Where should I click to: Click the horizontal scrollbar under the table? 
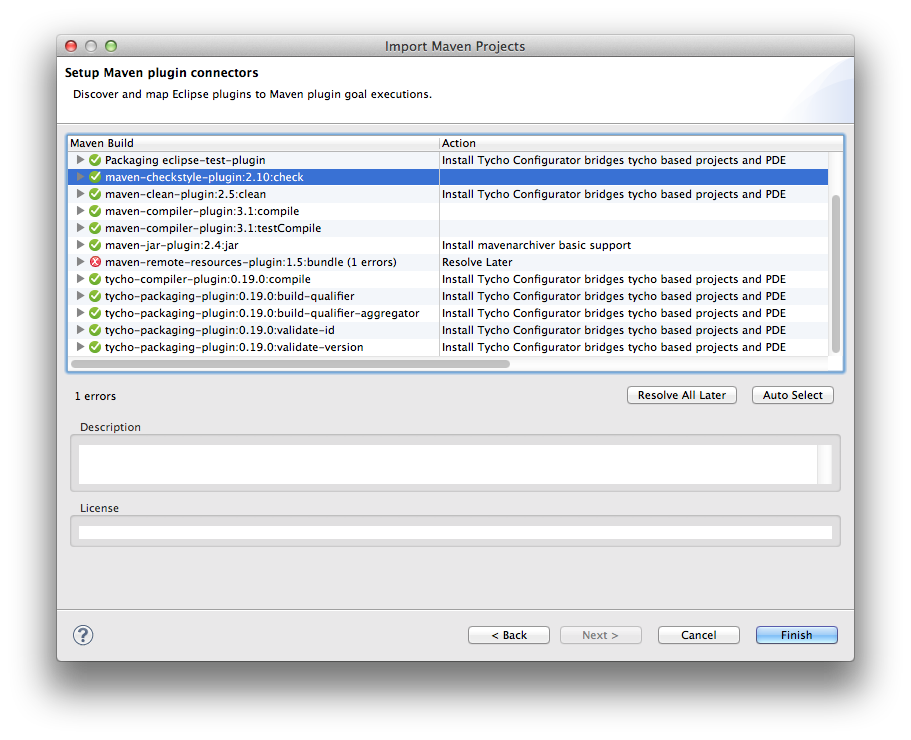click(290, 364)
